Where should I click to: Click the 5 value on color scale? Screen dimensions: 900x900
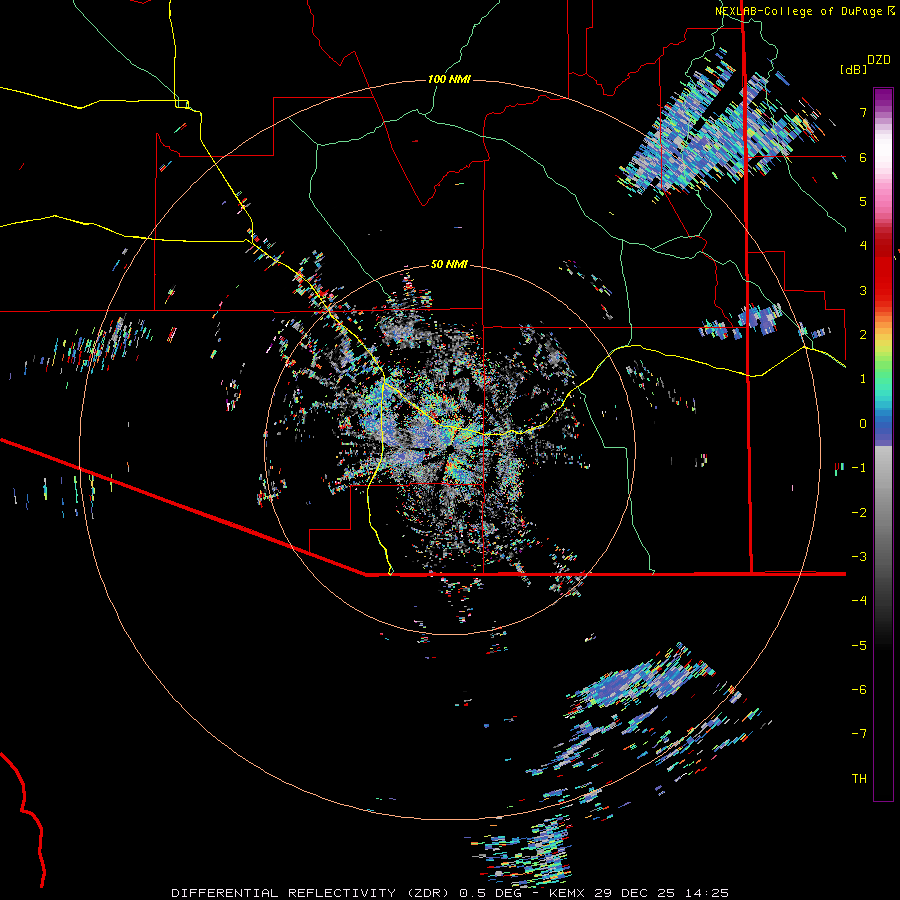[x=863, y=201]
